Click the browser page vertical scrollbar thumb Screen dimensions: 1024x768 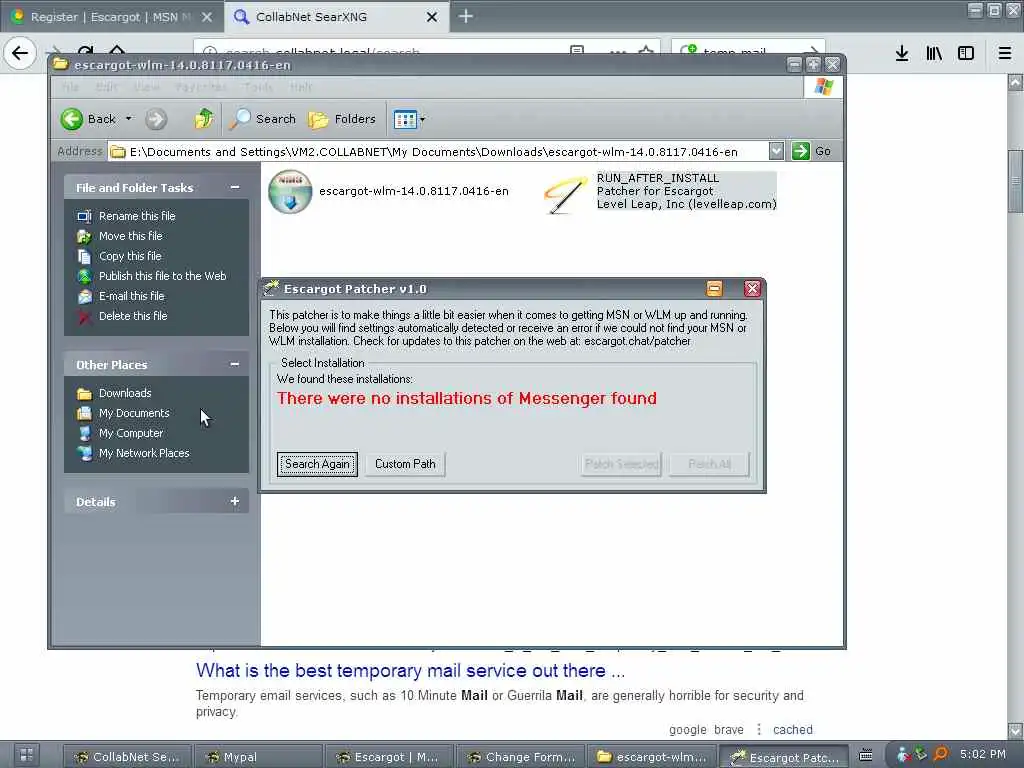point(1016,181)
